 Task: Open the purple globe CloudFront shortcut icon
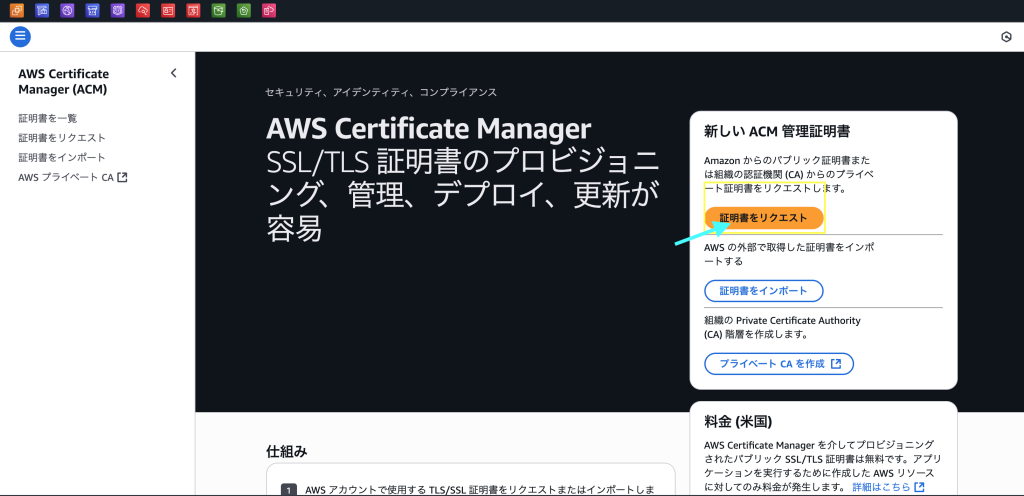point(67,10)
